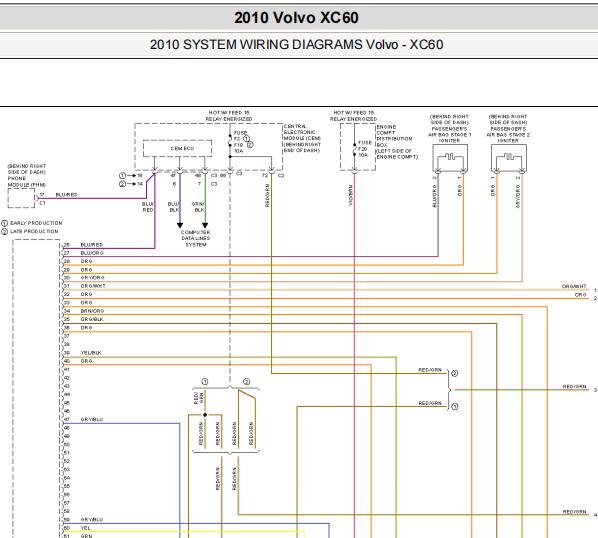Click the '2010 Volvo XC60' page title
Screen dimensions: 598x538
pyautogui.click(x=296, y=18)
